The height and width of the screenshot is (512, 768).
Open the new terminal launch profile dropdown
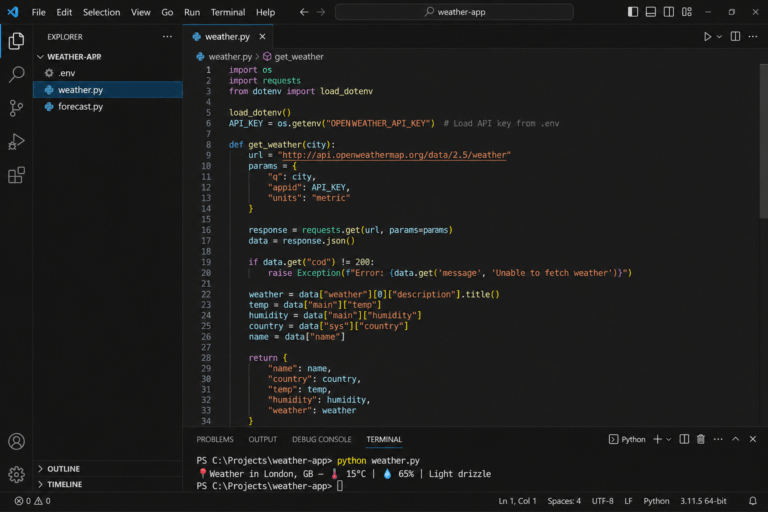tap(669, 439)
